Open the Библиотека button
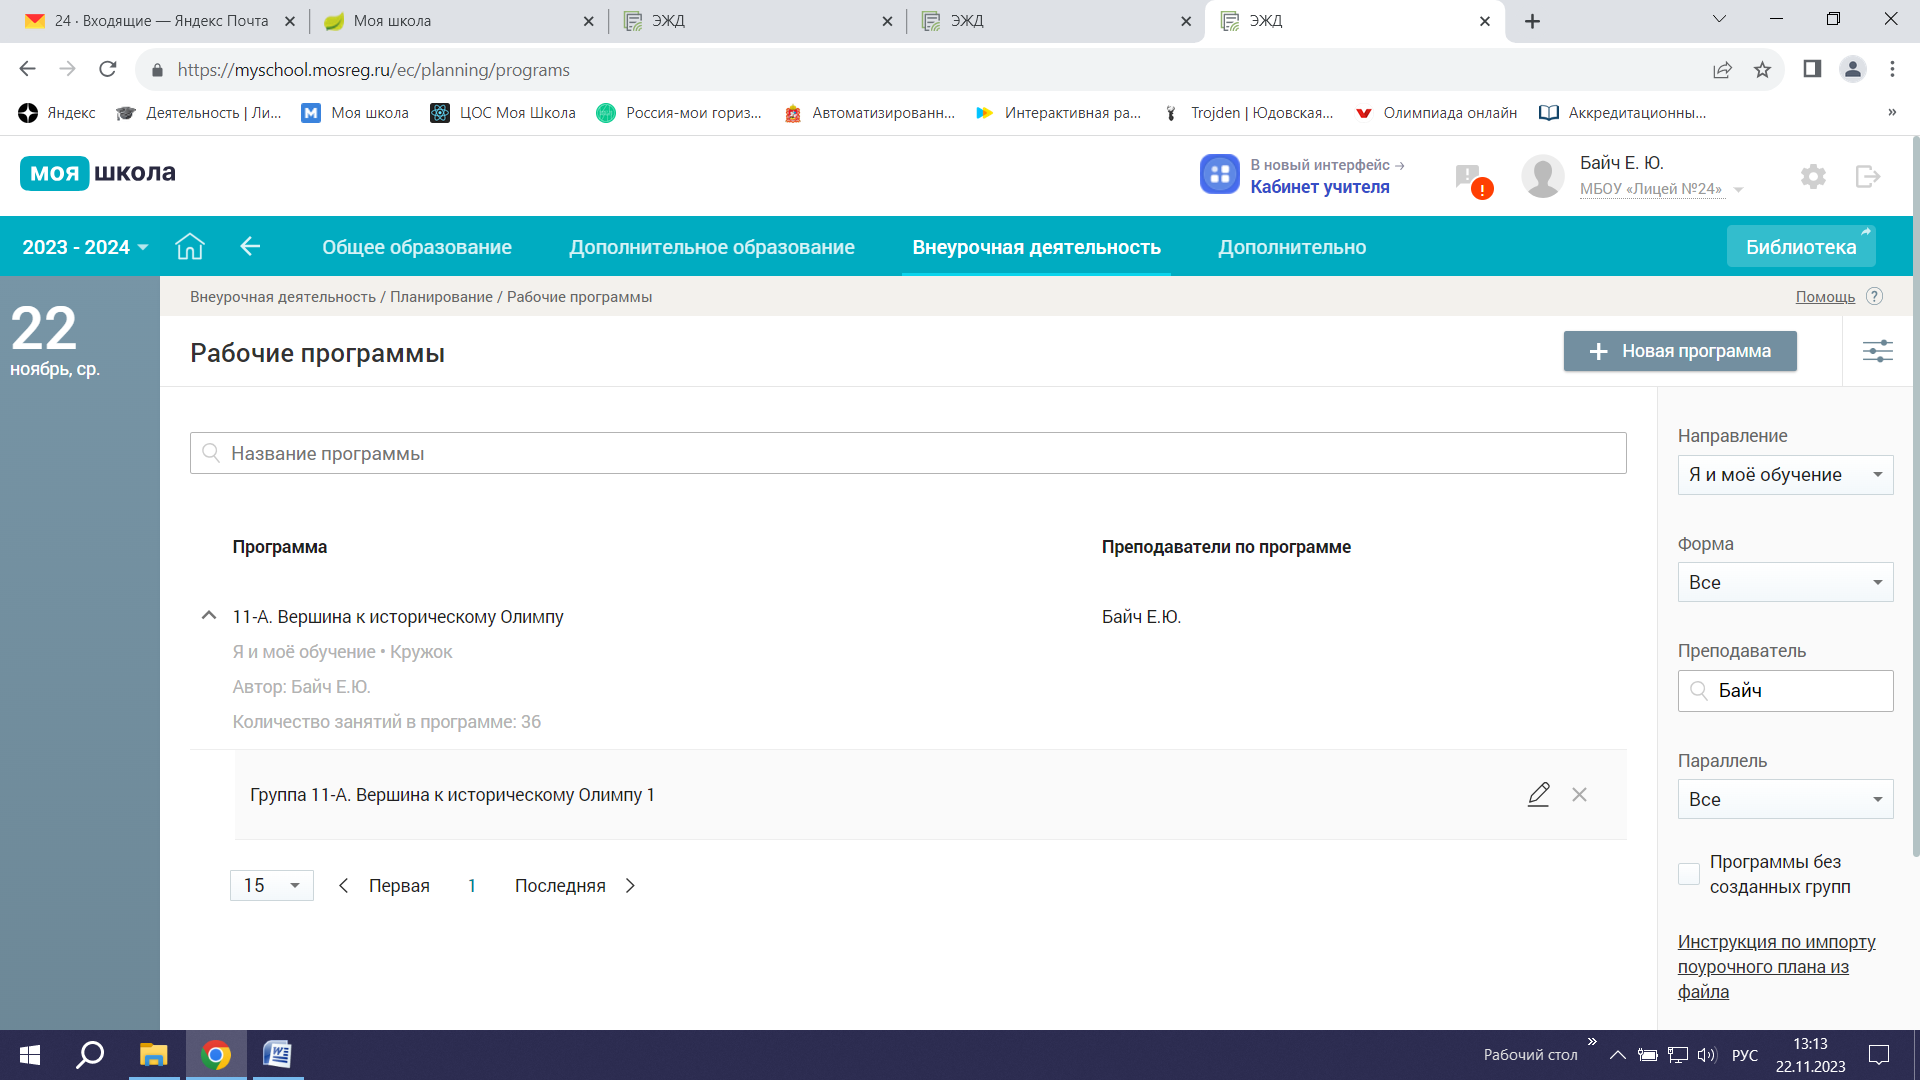The width and height of the screenshot is (1920, 1080). click(x=1800, y=246)
